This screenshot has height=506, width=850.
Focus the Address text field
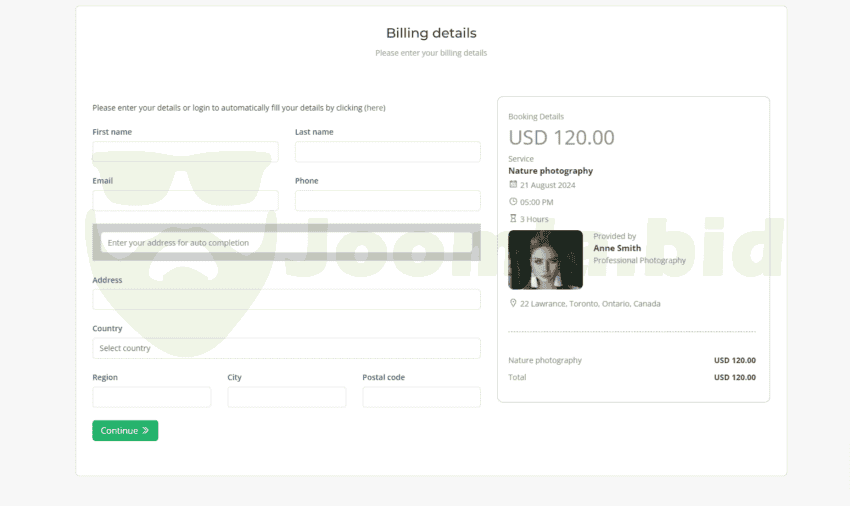coord(286,300)
